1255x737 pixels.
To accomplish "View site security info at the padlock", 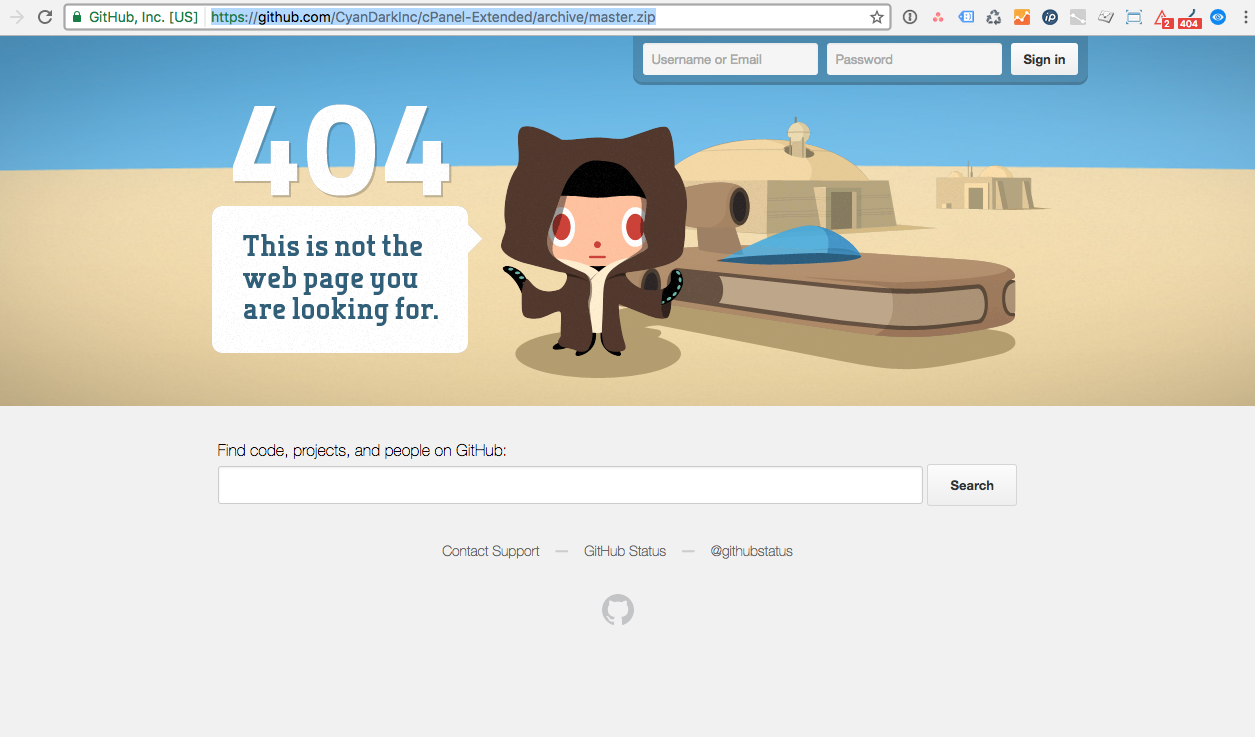I will point(77,17).
